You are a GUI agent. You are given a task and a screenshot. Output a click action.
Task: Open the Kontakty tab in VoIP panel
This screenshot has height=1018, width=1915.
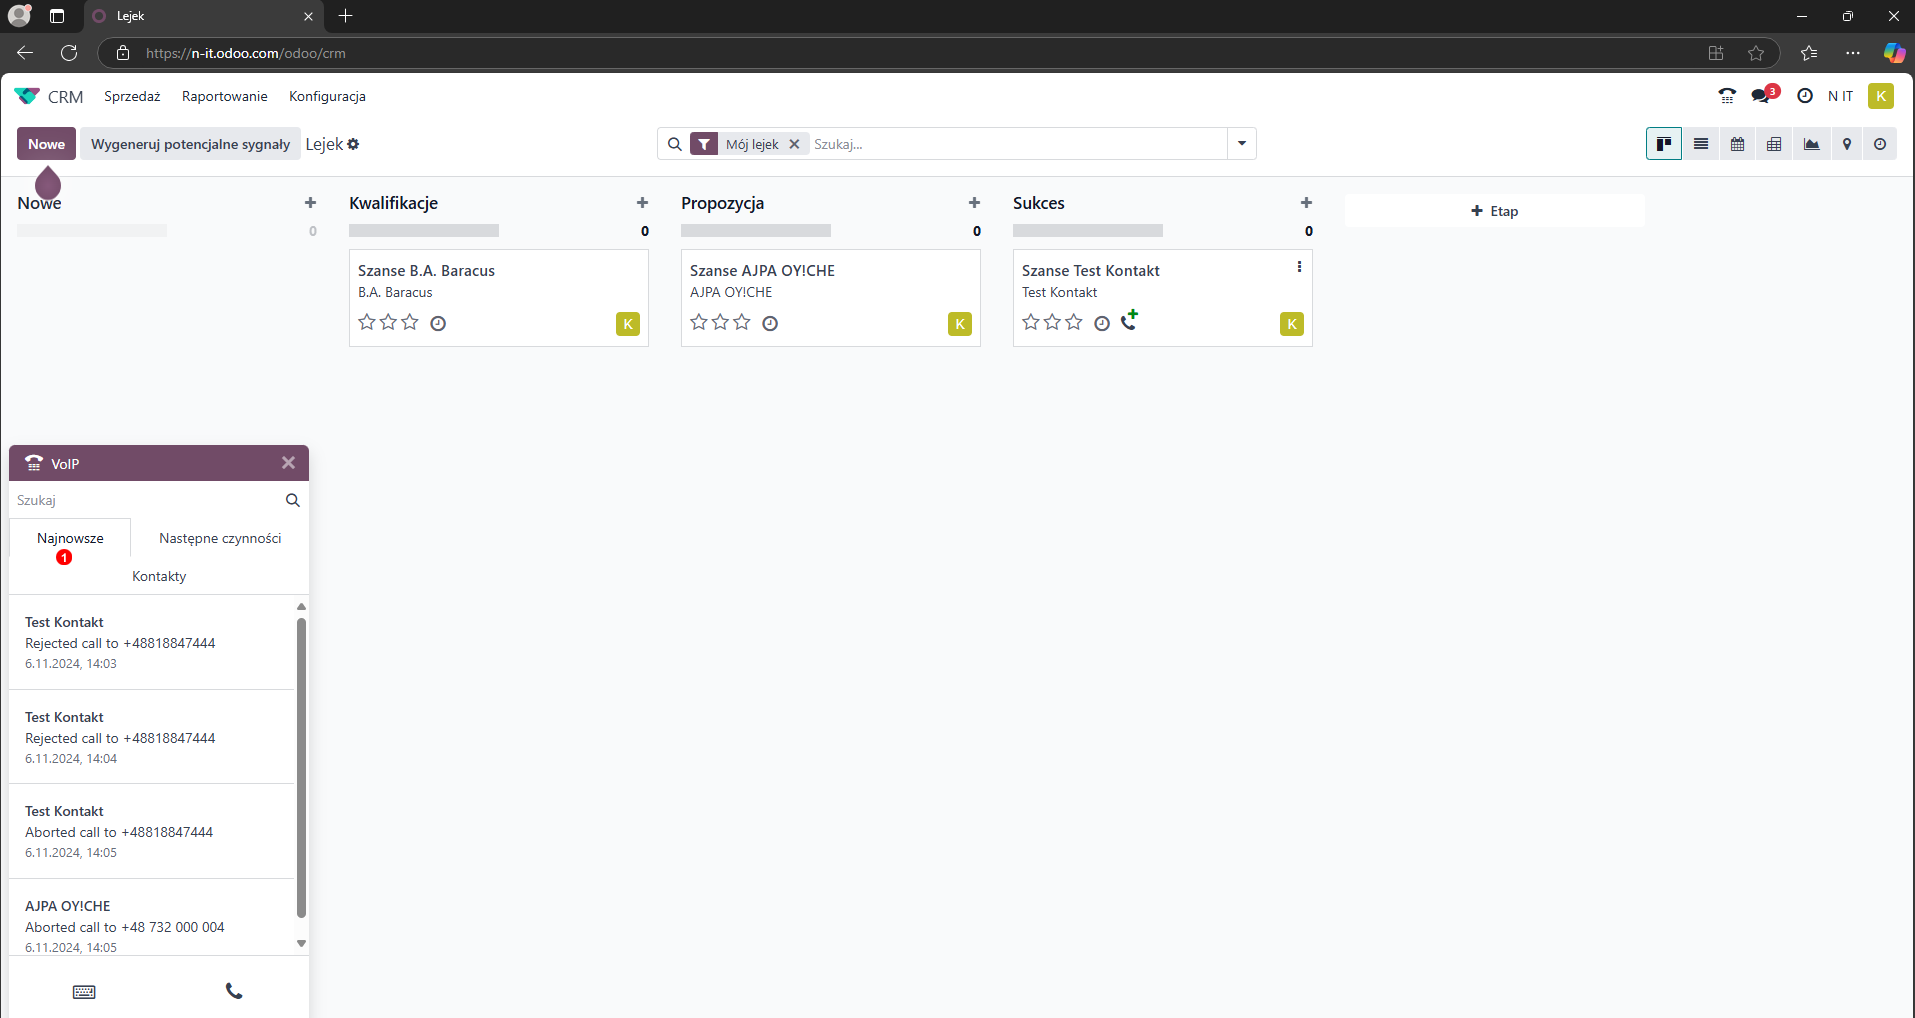point(158,576)
